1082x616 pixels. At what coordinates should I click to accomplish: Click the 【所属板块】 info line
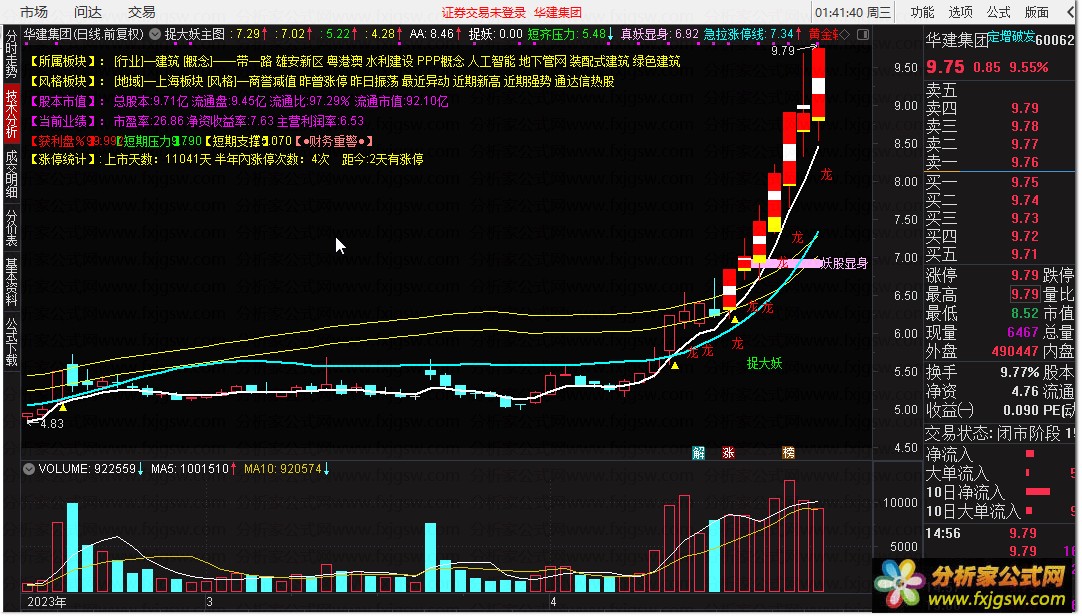pos(354,62)
